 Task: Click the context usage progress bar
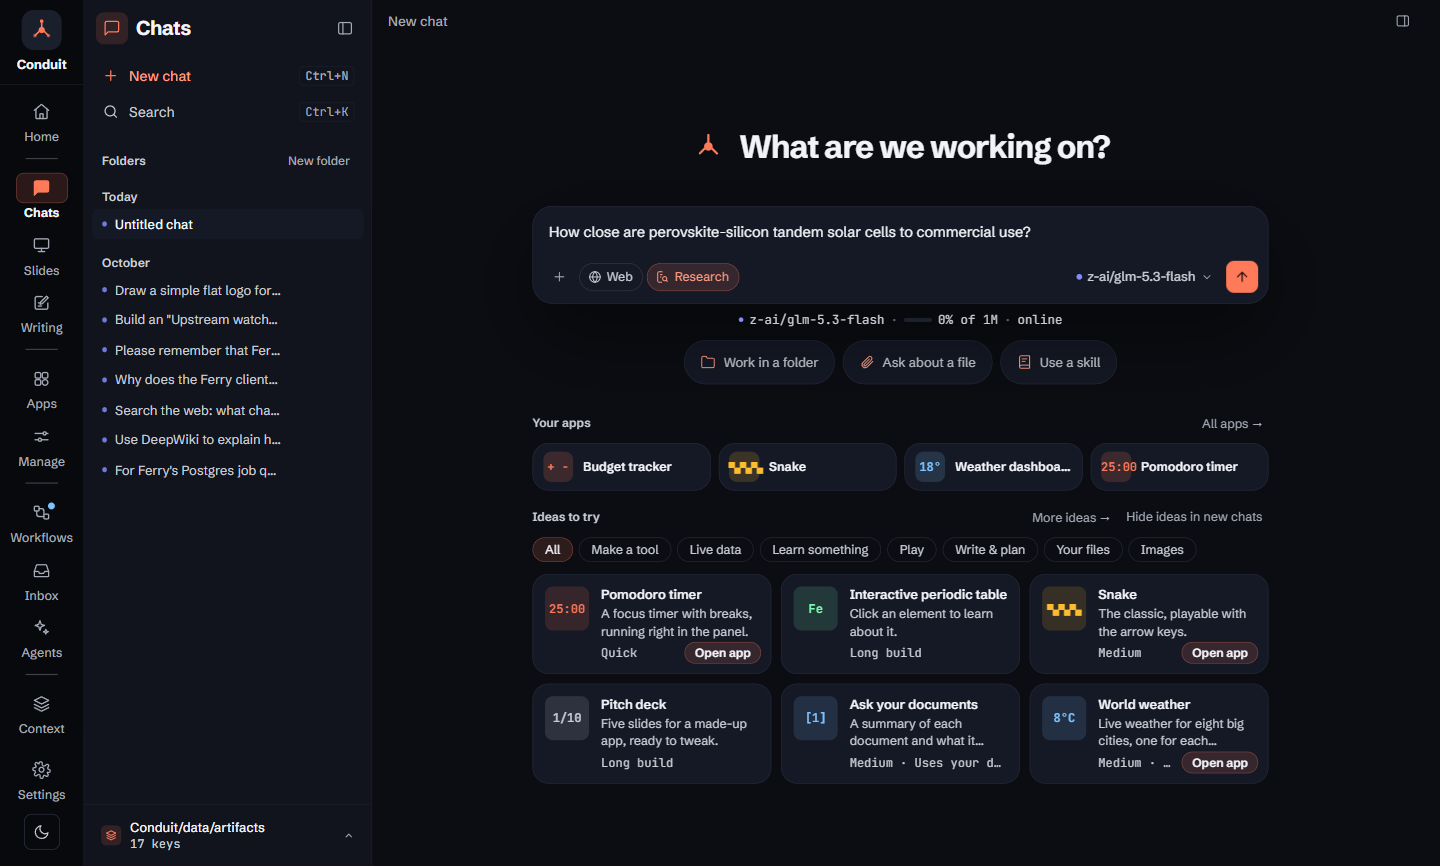(x=917, y=320)
